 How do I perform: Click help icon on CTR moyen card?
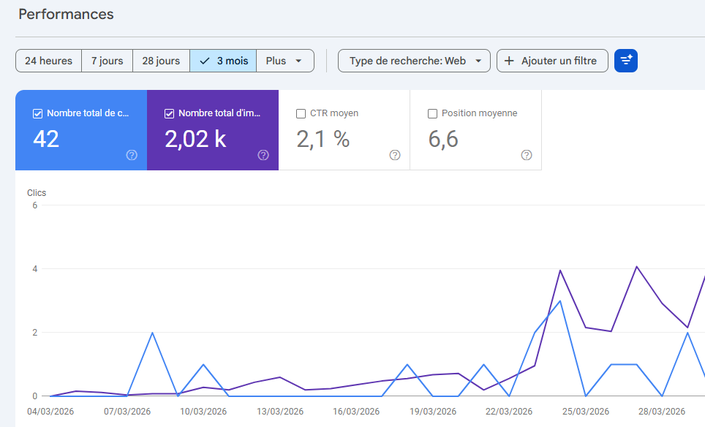(395, 155)
